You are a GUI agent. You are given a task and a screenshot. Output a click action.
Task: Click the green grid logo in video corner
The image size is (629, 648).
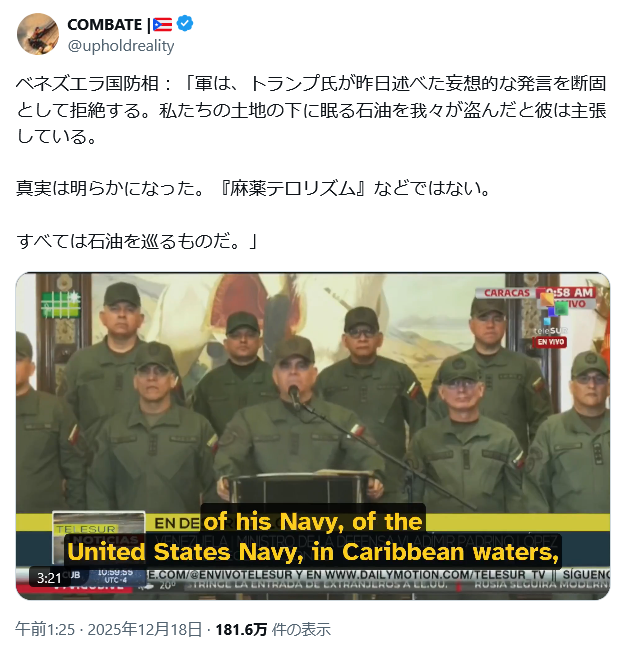pyautogui.click(x=61, y=305)
